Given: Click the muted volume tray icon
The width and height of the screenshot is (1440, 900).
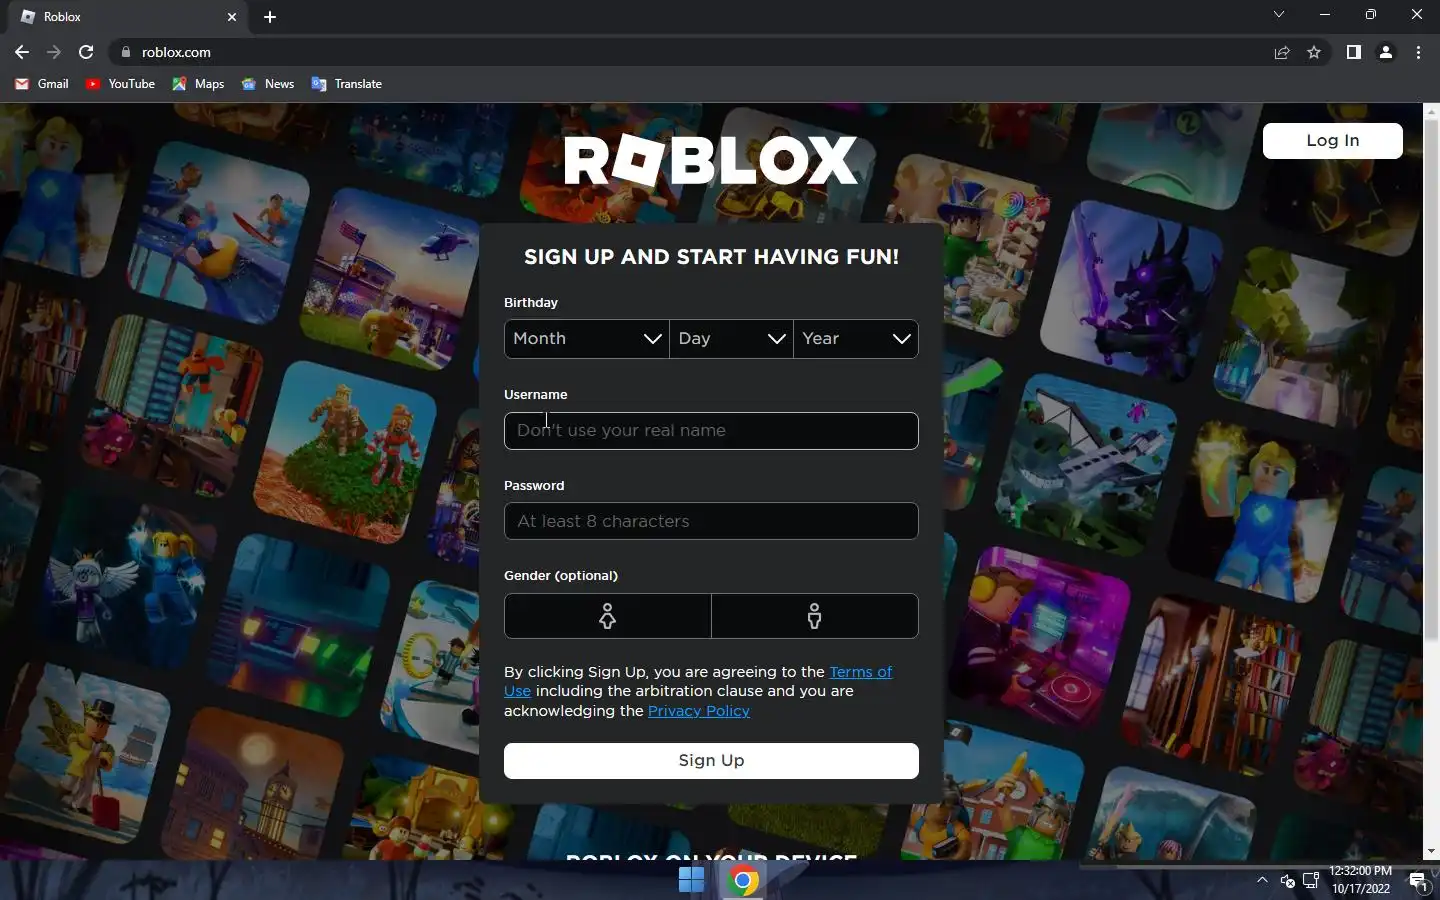Looking at the screenshot, I should click(x=1288, y=881).
